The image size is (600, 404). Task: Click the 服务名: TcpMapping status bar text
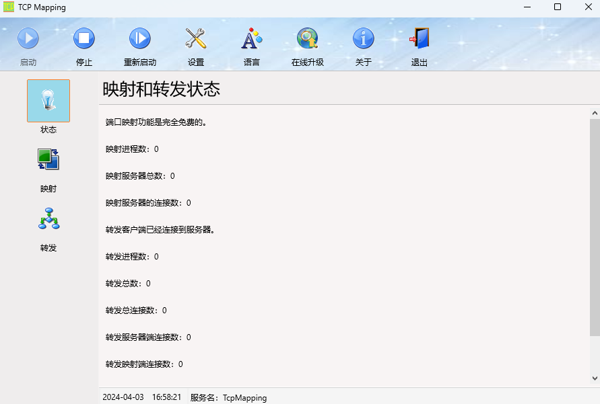[x=228, y=397]
